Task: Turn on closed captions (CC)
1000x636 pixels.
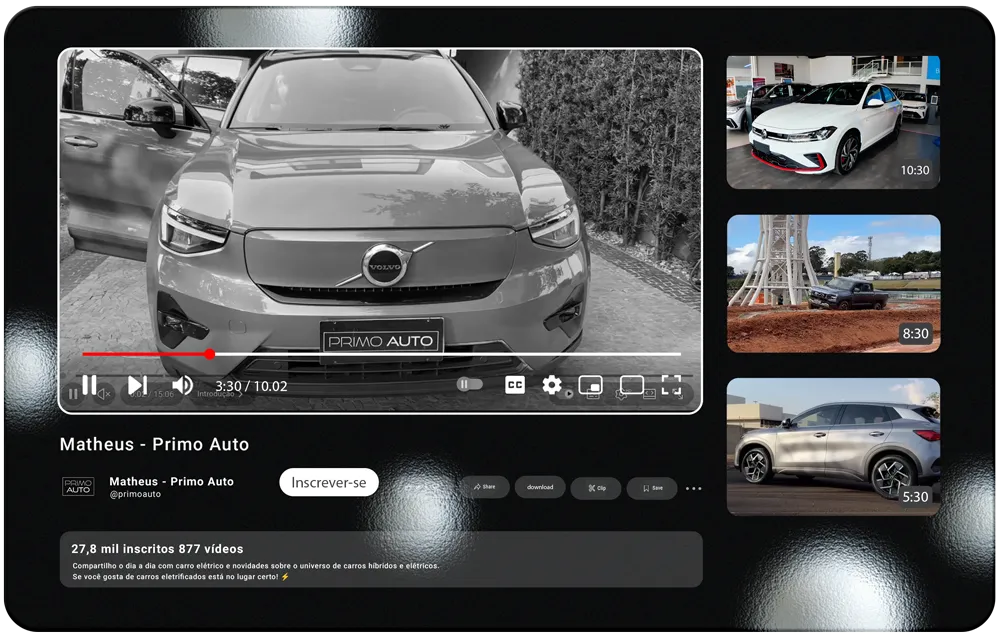Action: (515, 385)
